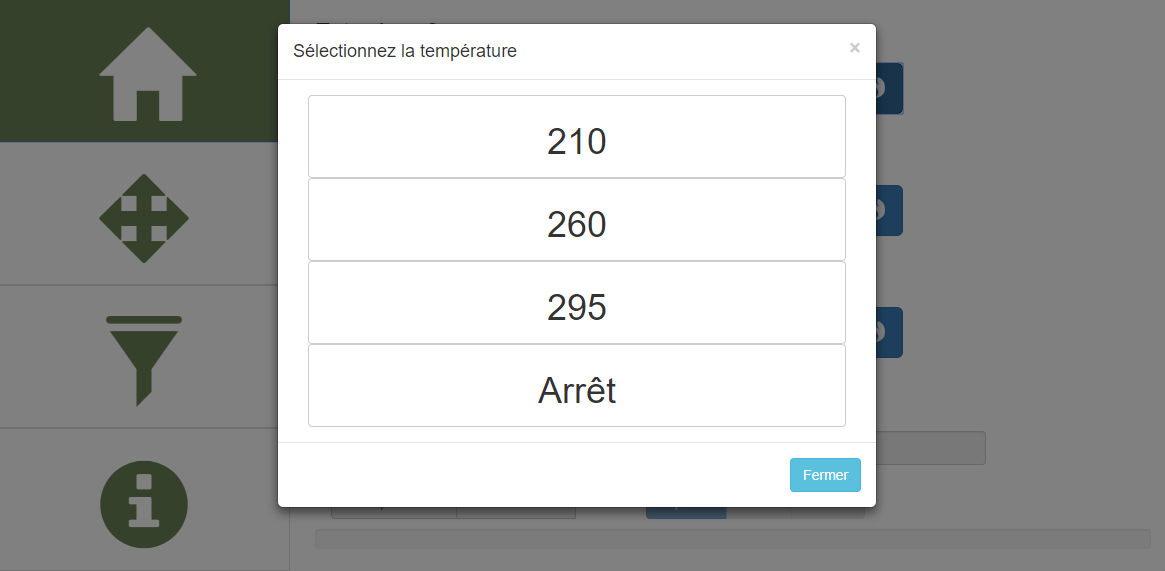Click the top blue button behind dialog
The height and width of the screenshot is (571, 1165).
(890, 88)
